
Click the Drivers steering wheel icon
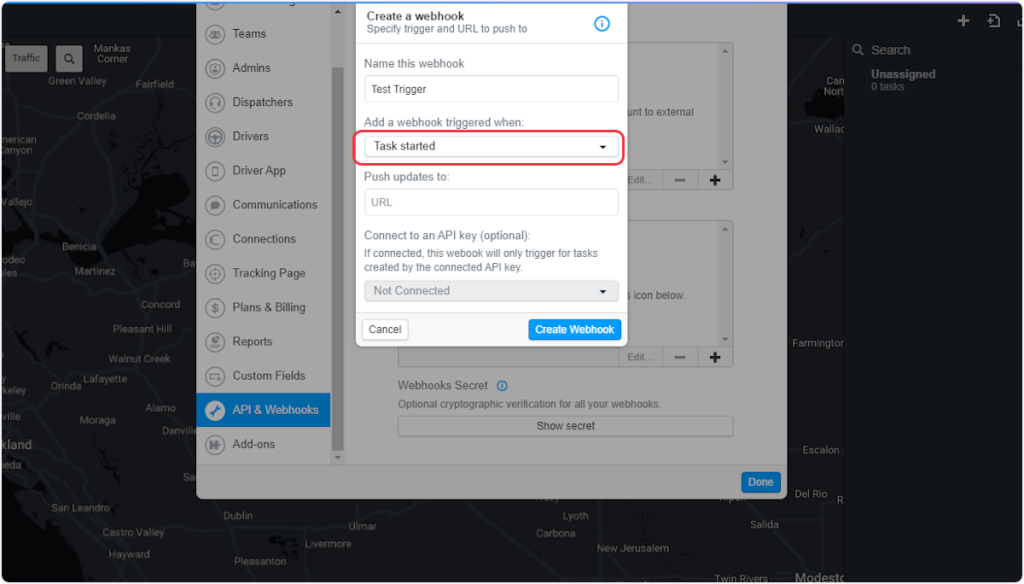click(215, 137)
